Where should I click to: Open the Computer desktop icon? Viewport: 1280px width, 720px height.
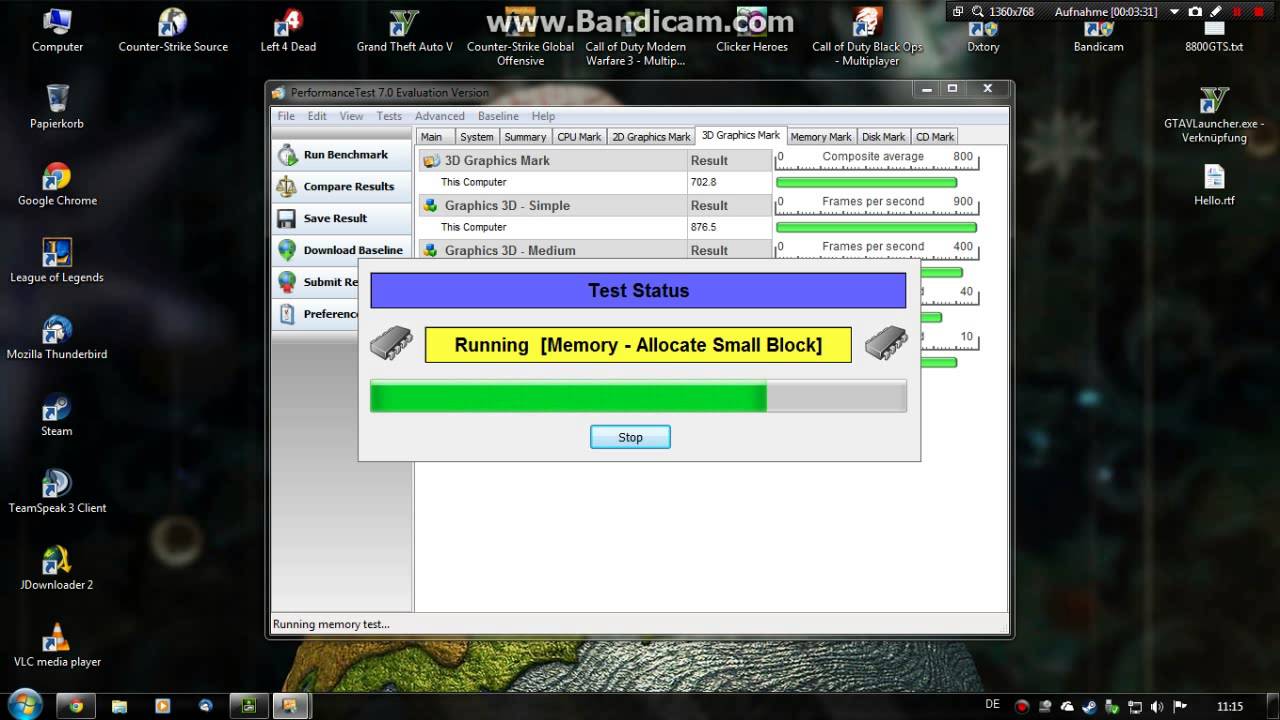[57, 22]
